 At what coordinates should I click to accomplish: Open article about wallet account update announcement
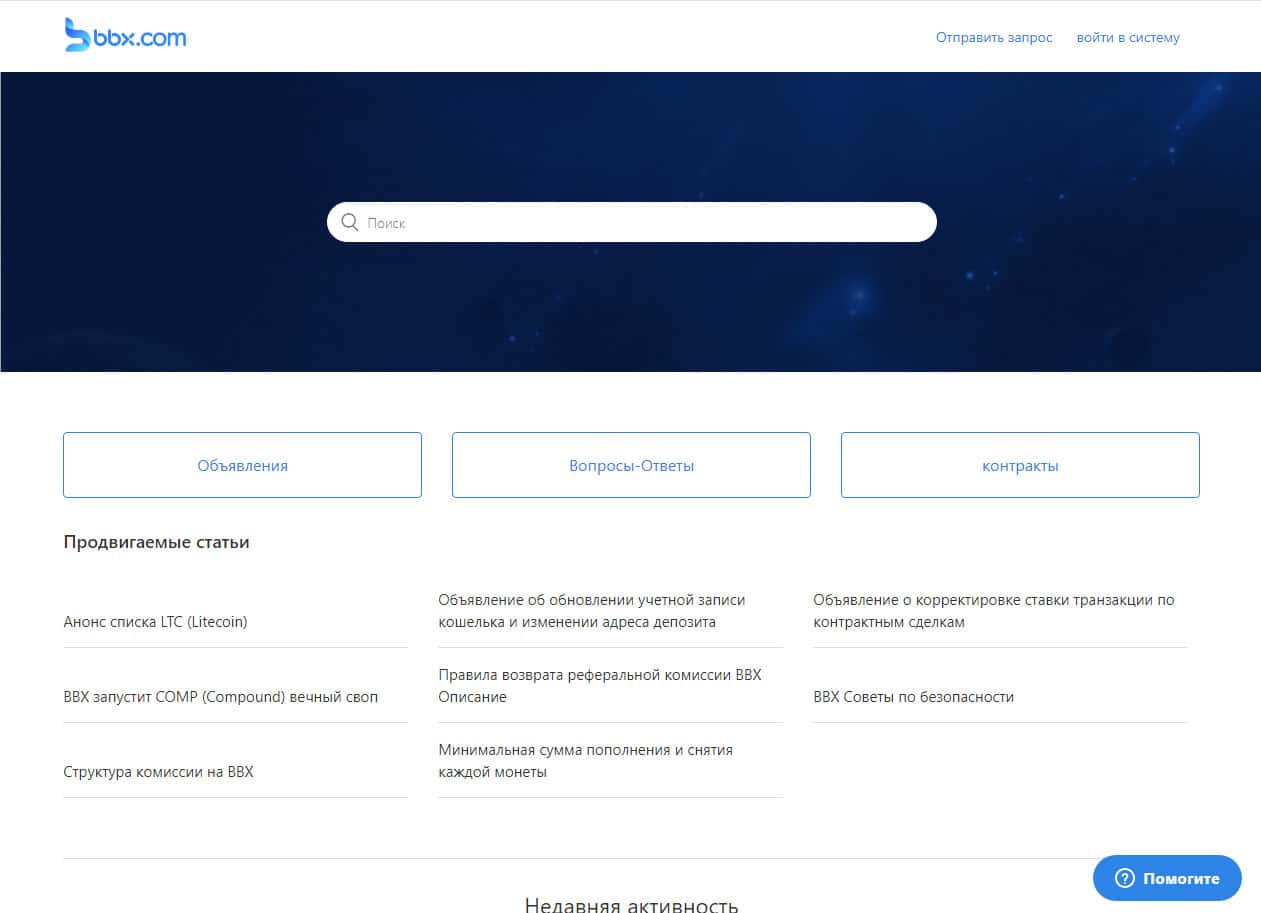pos(592,610)
